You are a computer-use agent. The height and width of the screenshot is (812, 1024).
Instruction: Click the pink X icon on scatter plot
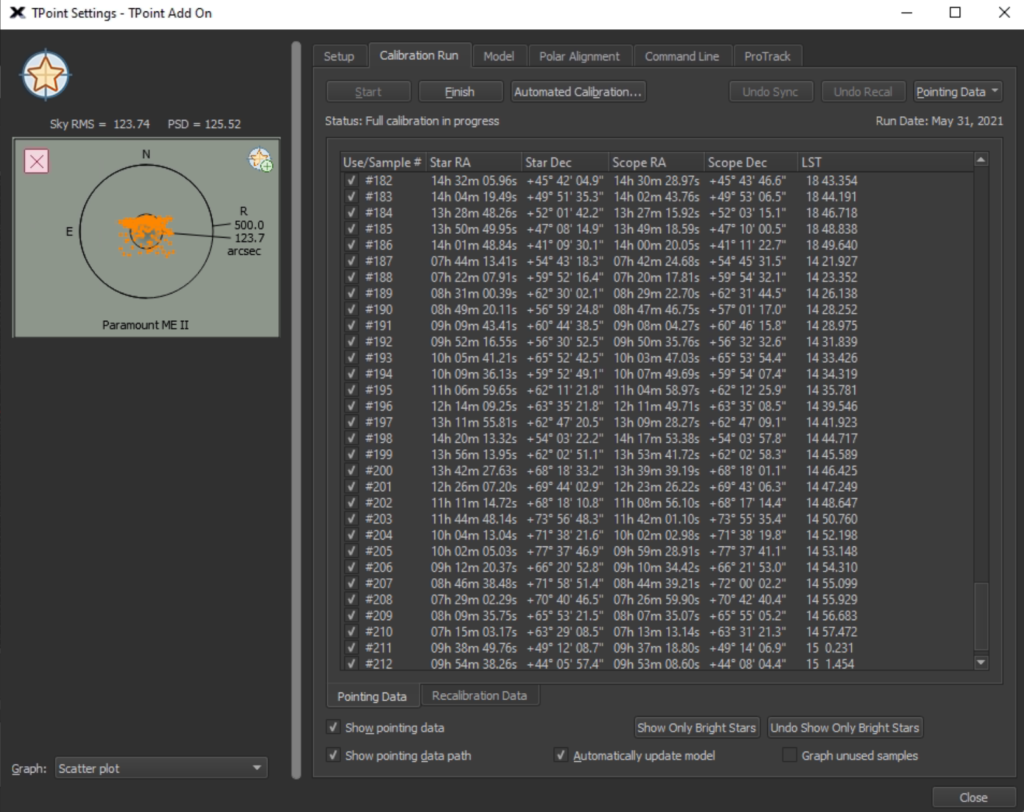(x=37, y=161)
